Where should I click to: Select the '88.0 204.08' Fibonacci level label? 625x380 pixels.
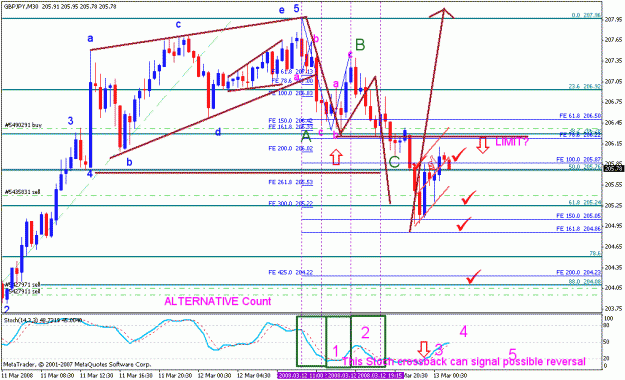tap(585, 282)
